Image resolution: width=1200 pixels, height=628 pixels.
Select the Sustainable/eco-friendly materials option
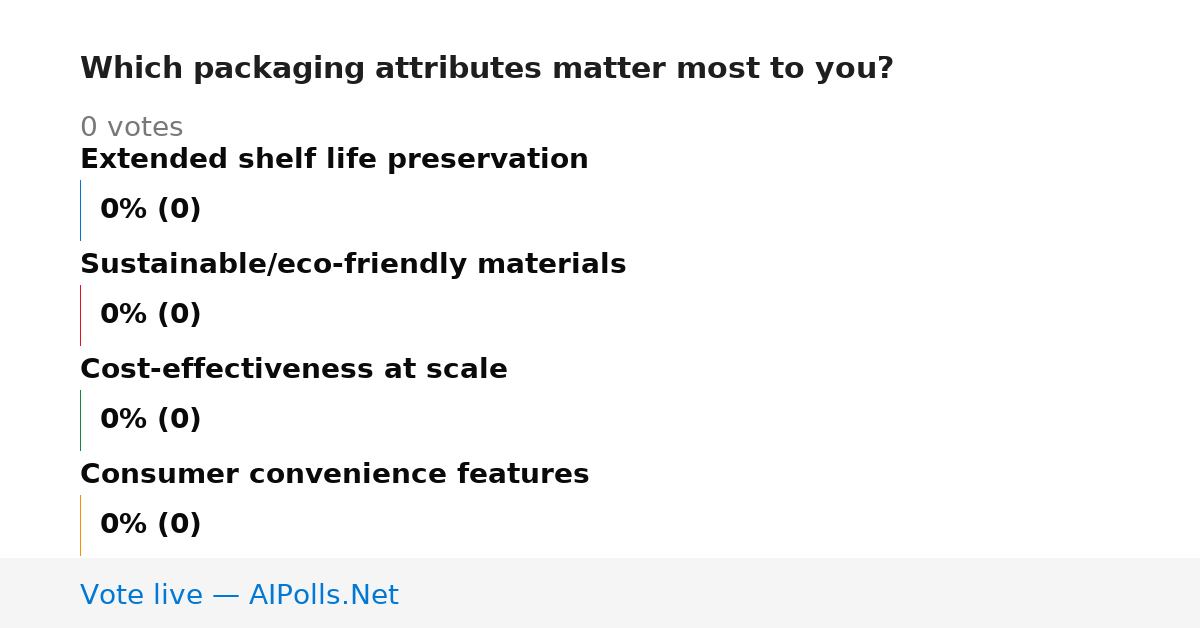click(353, 265)
